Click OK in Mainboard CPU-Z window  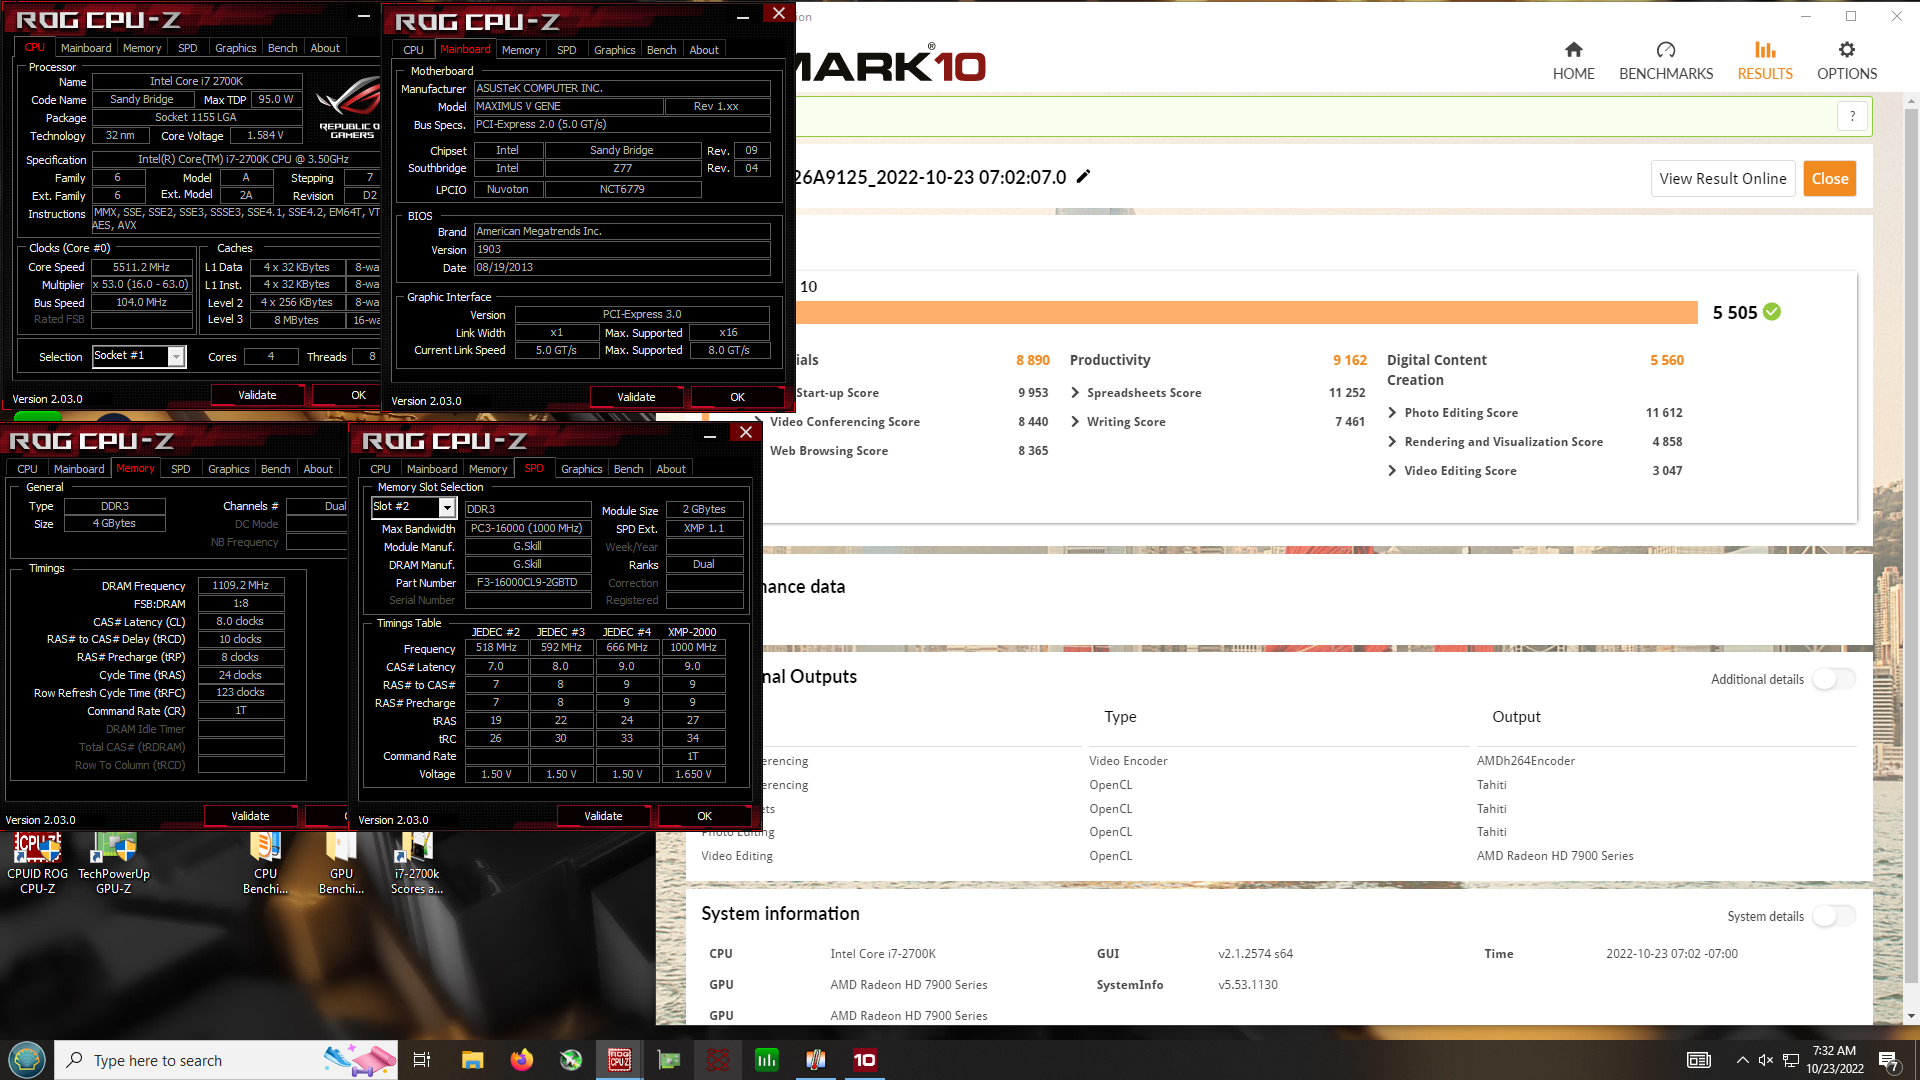737,397
